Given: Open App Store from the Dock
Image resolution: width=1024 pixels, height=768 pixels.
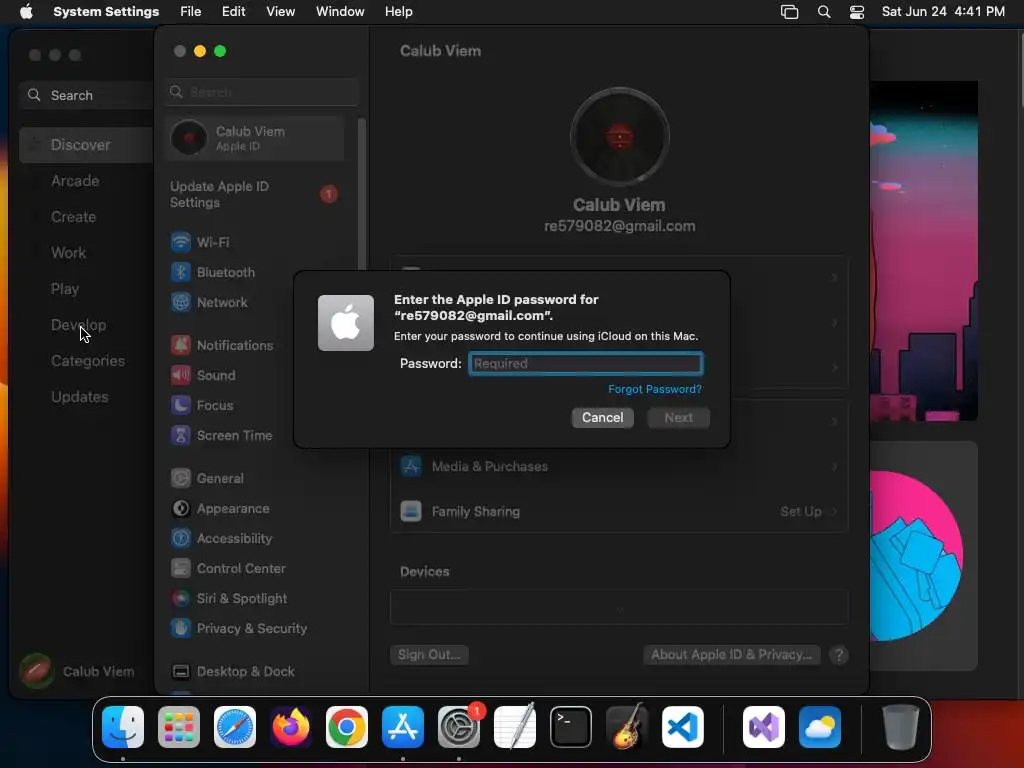Looking at the screenshot, I should point(403,727).
